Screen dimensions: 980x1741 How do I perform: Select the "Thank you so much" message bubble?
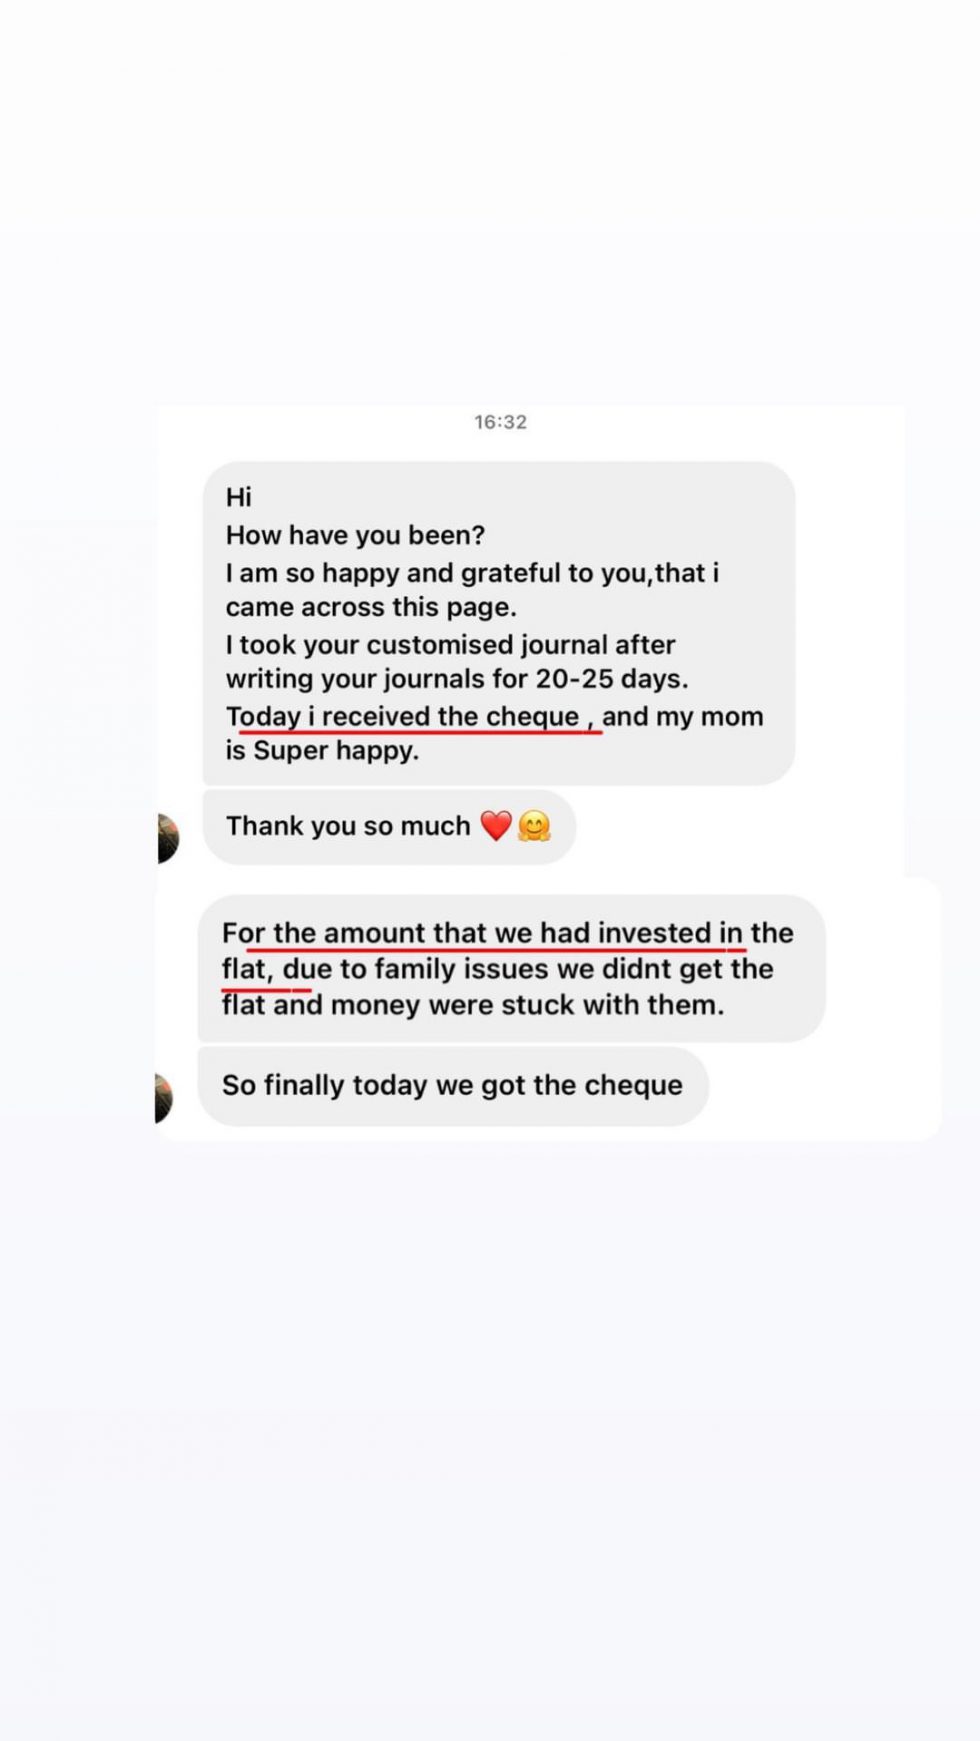click(x=348, y=826)
